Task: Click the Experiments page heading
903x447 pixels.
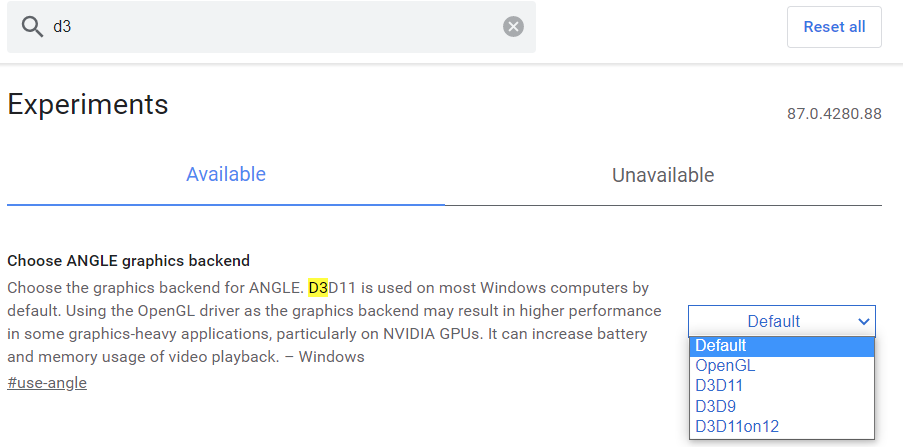Action: coord(88,104)
